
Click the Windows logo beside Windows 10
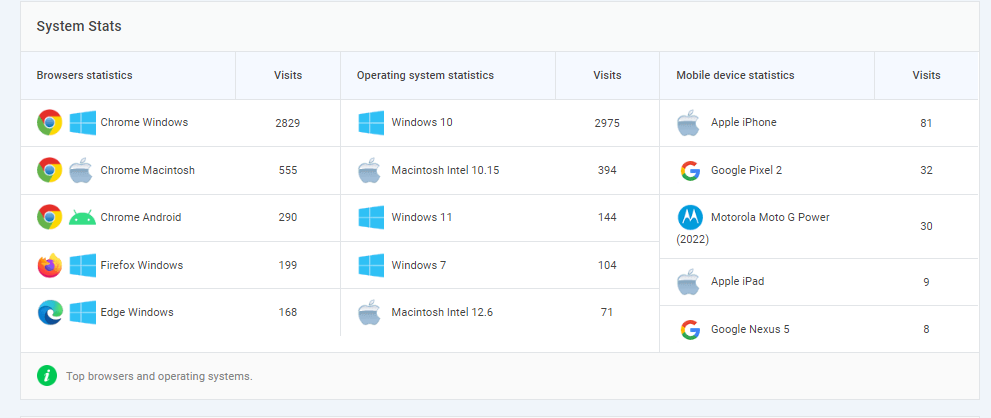tap(371, 123)
